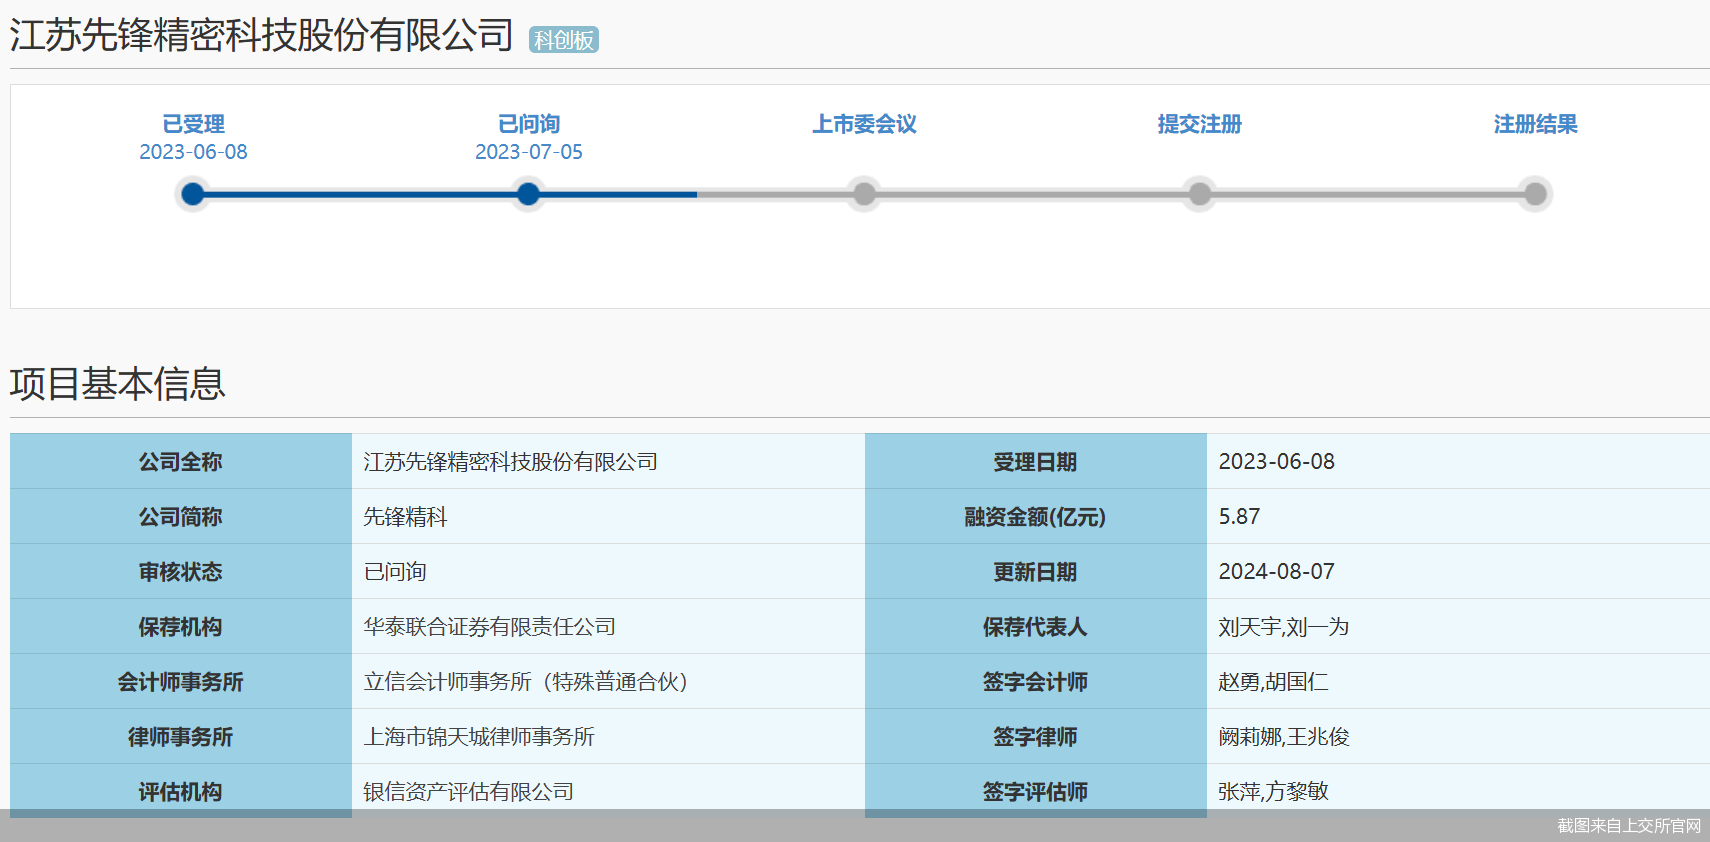Select the 注册结果 gray timeline dot

tap(1535, 194)
